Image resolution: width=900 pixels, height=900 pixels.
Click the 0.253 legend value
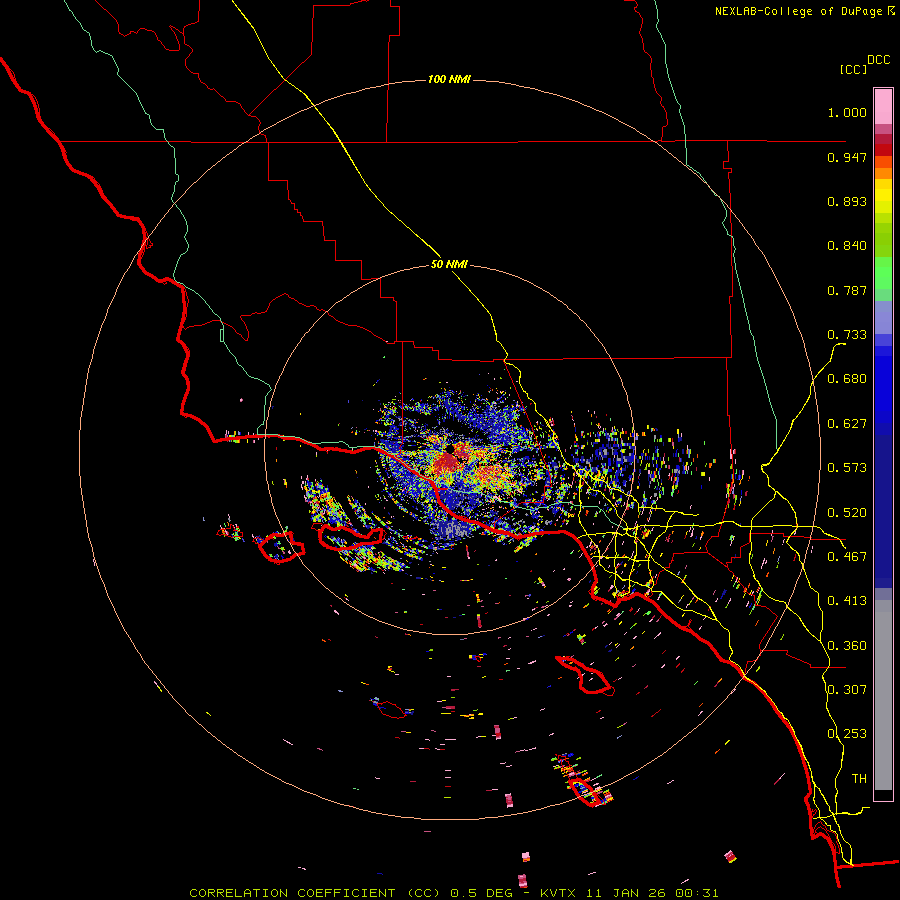pyautogui.click(x=847, y=734)
